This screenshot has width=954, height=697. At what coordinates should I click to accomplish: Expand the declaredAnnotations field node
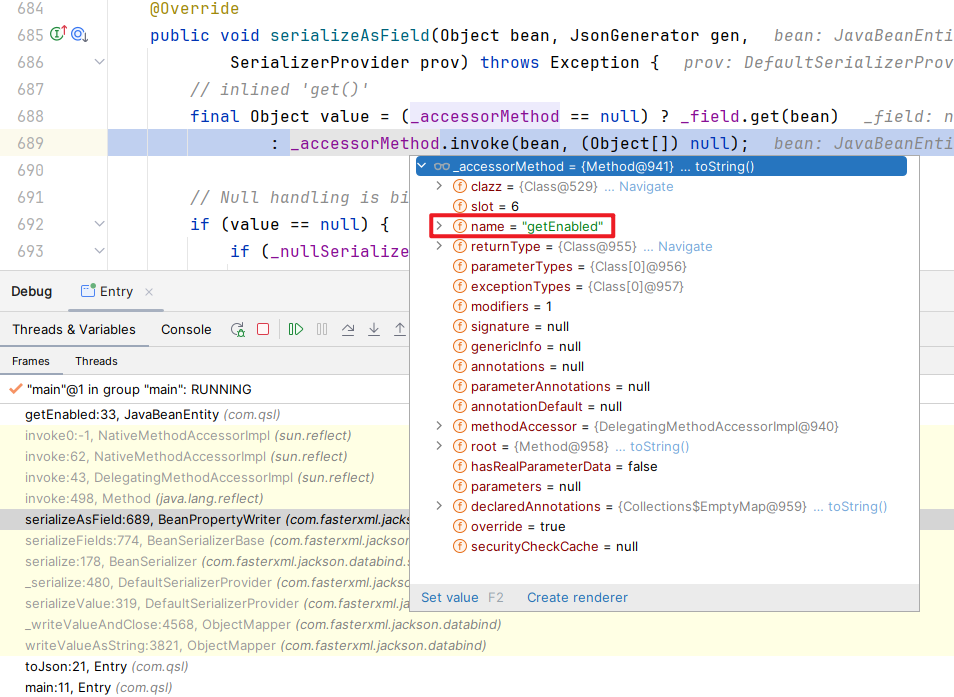coord(438,506)
